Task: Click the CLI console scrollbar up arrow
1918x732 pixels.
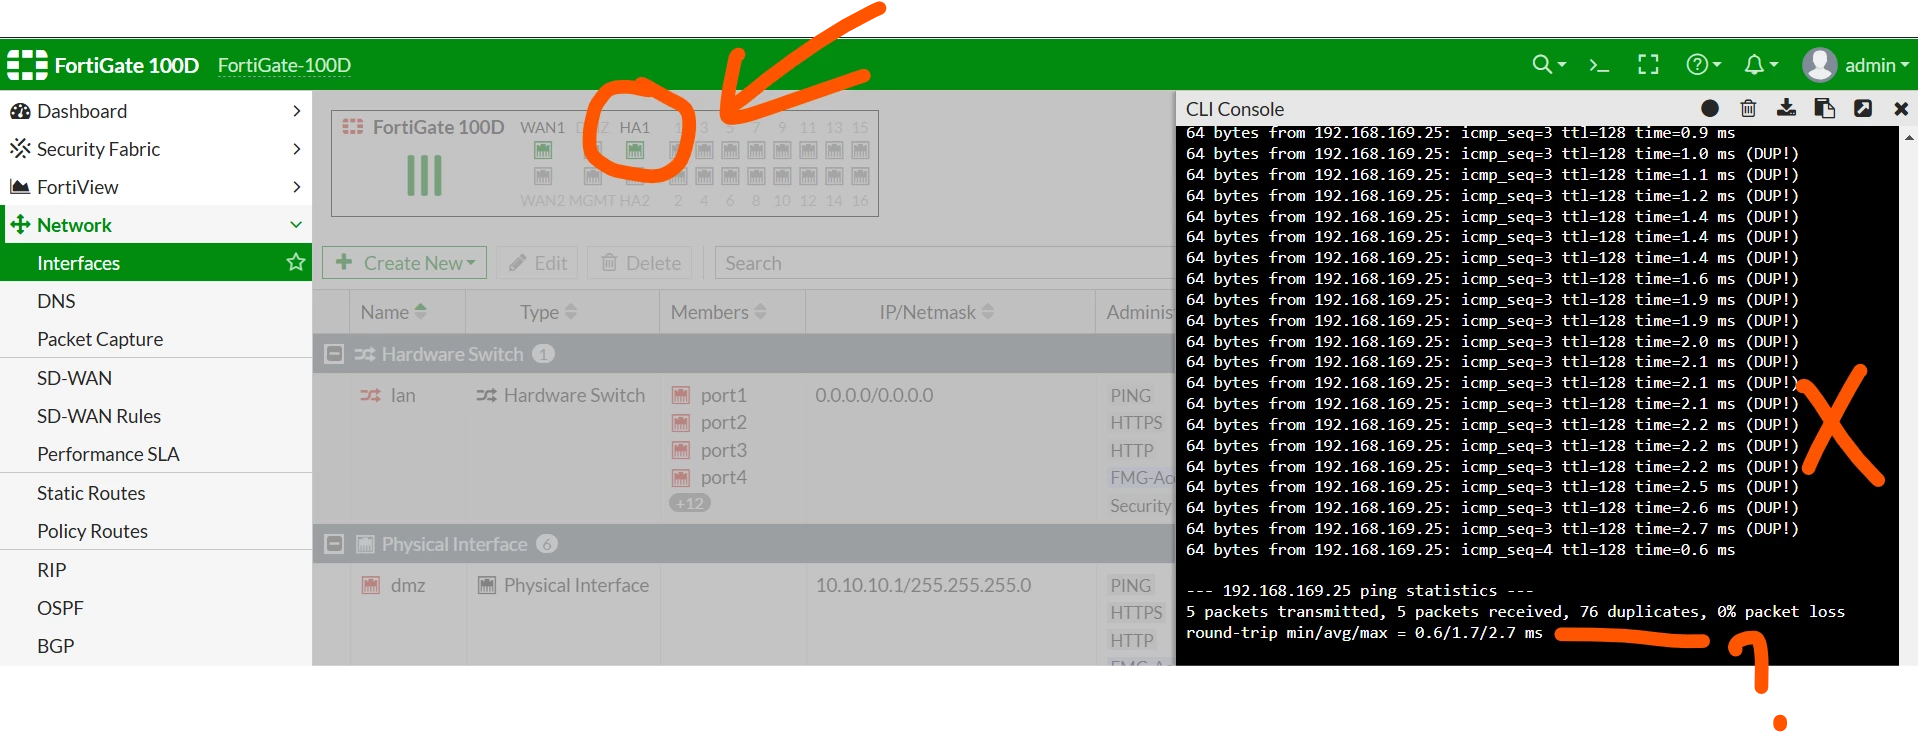Action: pyautogui.click(x=1909, y=138)
